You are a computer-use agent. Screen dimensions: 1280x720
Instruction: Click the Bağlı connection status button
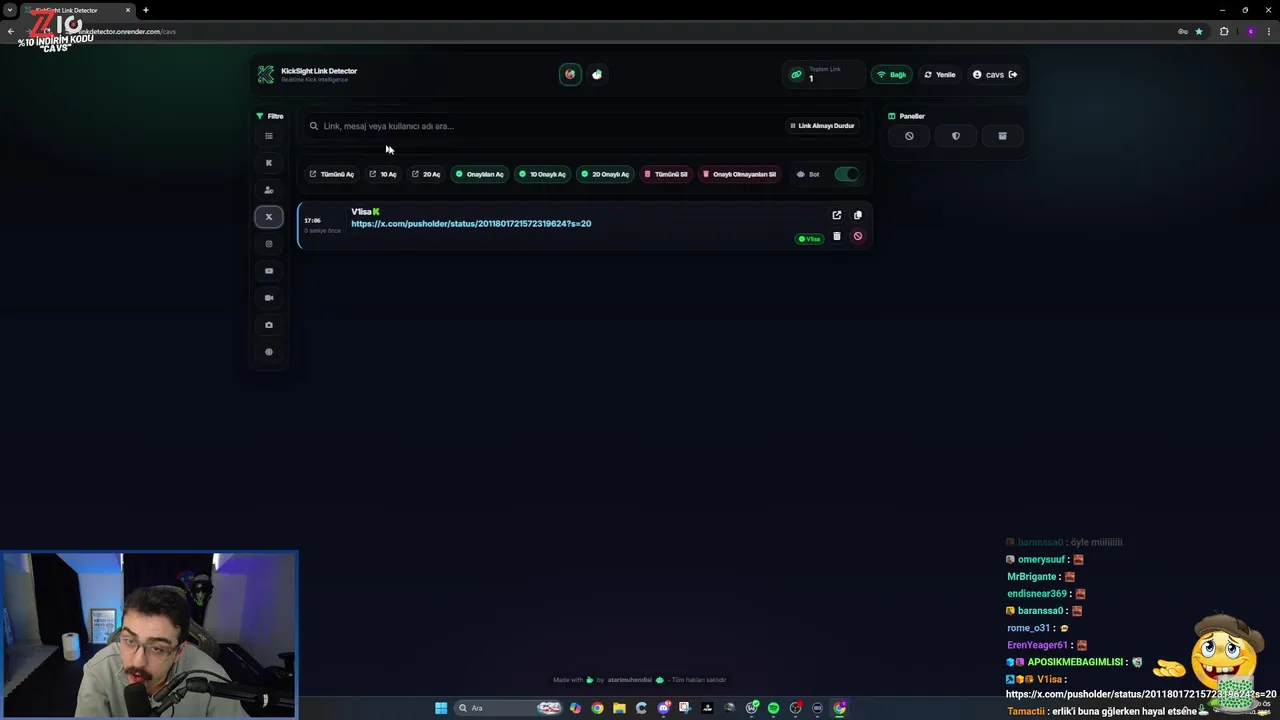[x=892, y=75]
